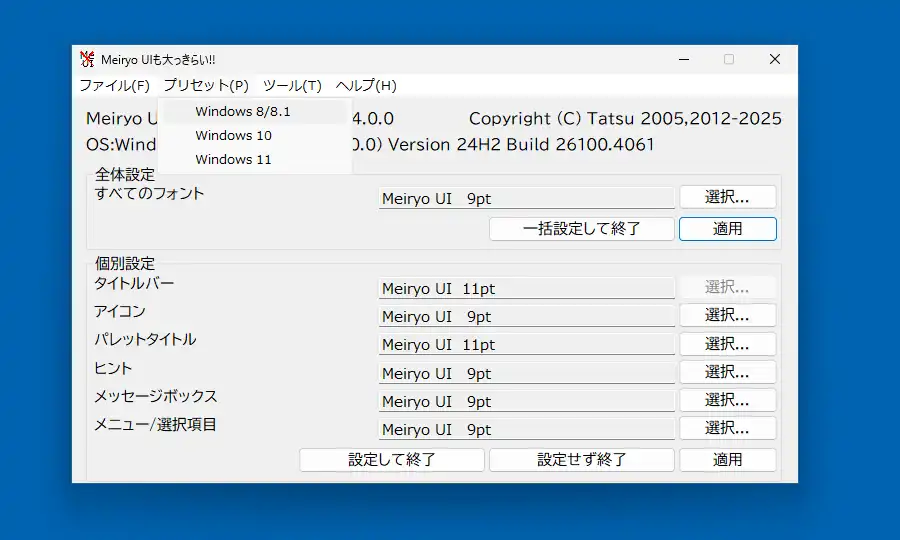Minimize the Meiryo UI window
Viewport: 900px width, 540px height.
click(684, 59)
